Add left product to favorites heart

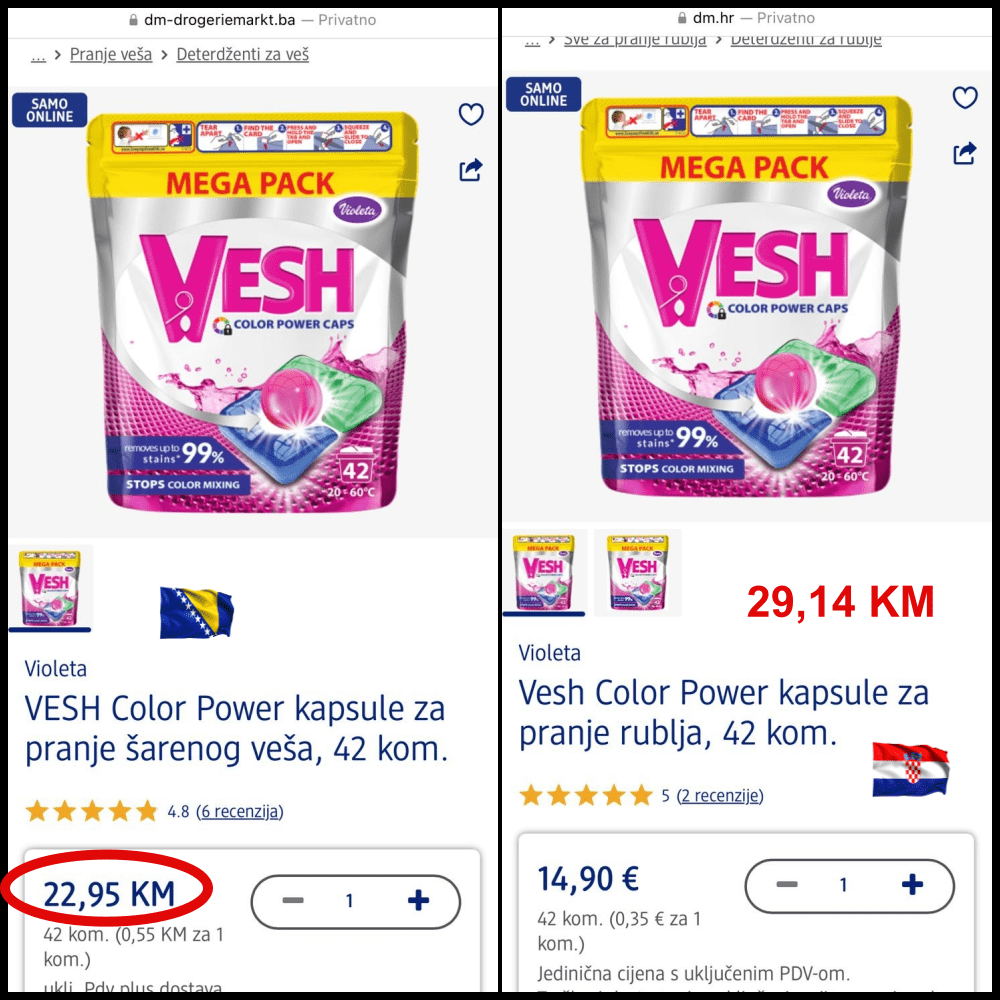coord(471,114)
